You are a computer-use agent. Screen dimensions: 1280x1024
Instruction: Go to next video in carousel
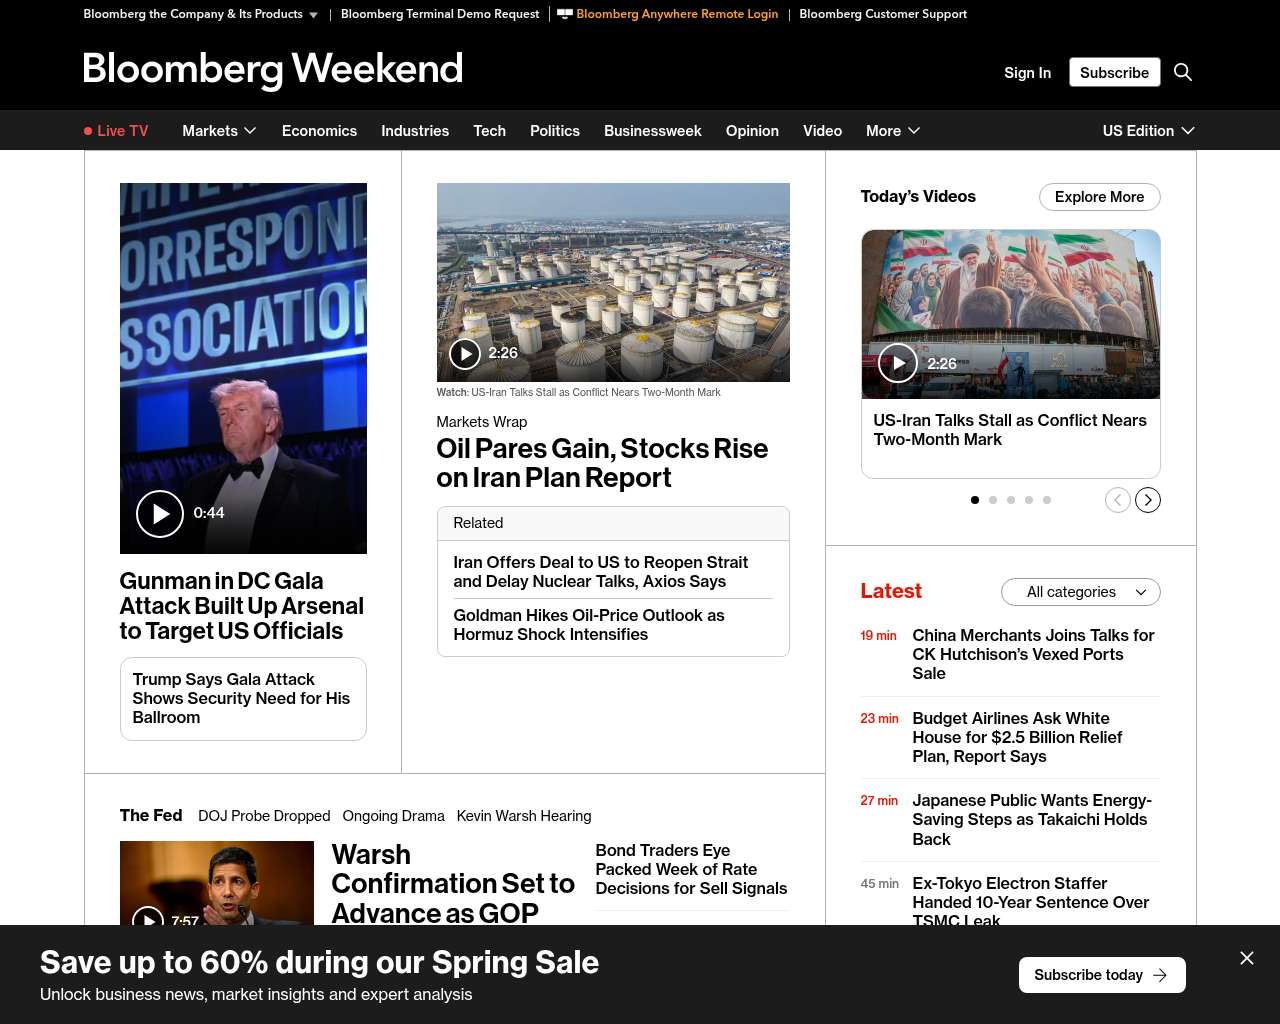click(1148, 500)
